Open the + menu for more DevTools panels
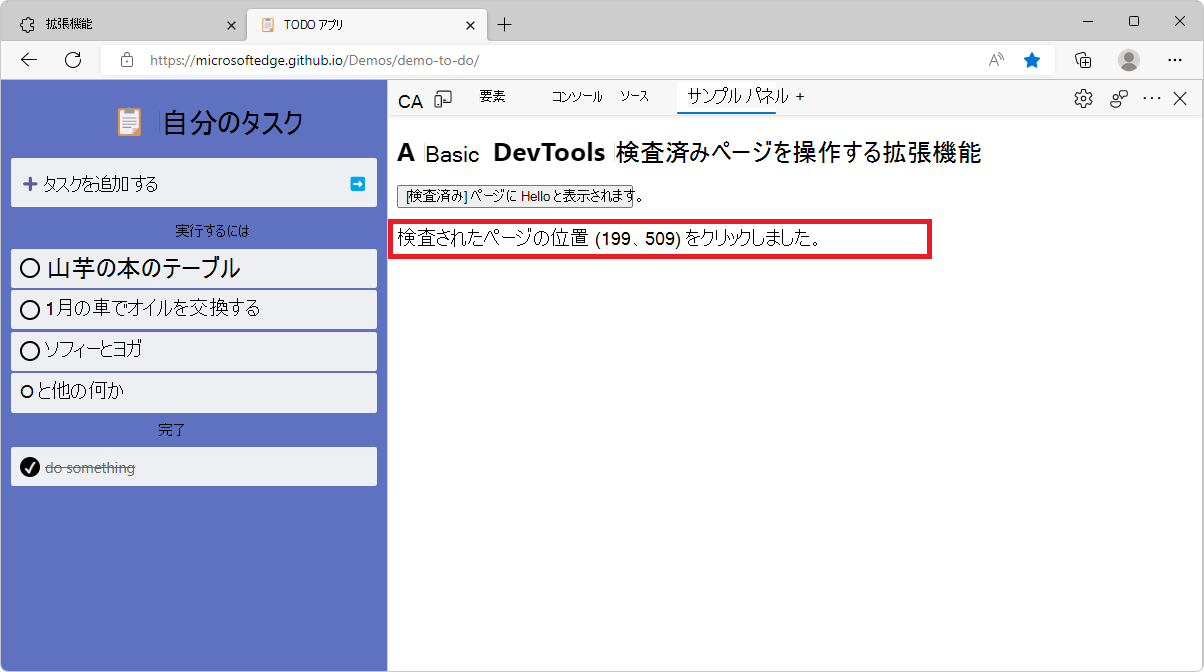Screen dimensions: 1204x672 801,97
